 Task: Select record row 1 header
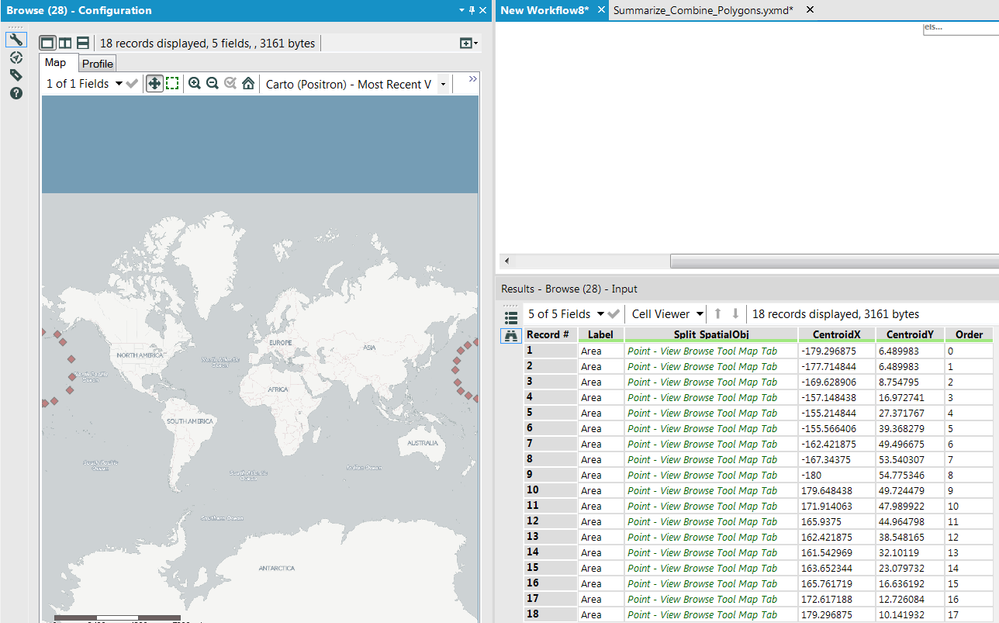[x=550, y=350]
